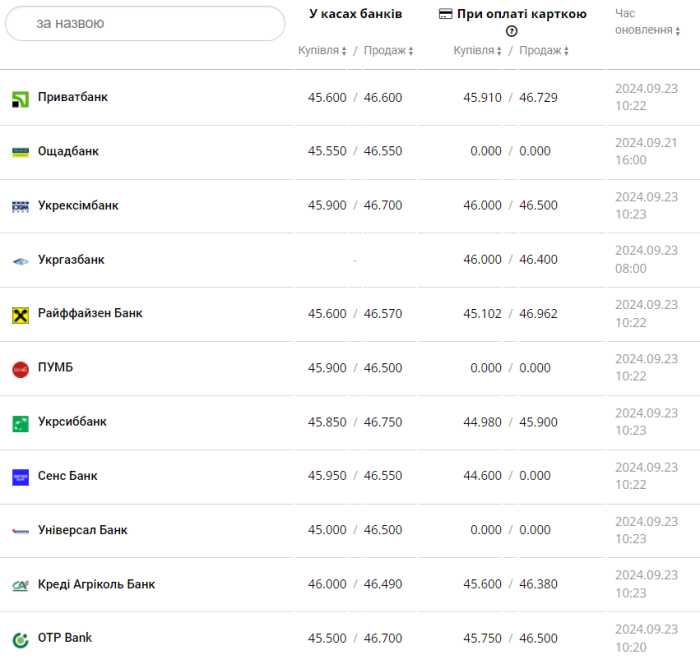Focus the за назвою search field
This screenshot has height=664, width=700.
click(145, 23)
